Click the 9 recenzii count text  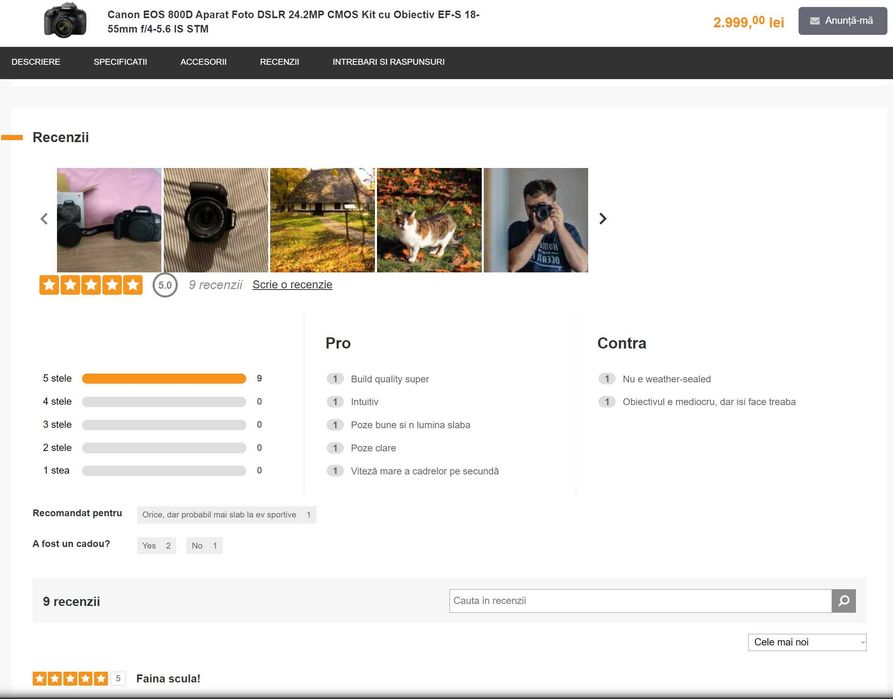[x=215, y=285]
